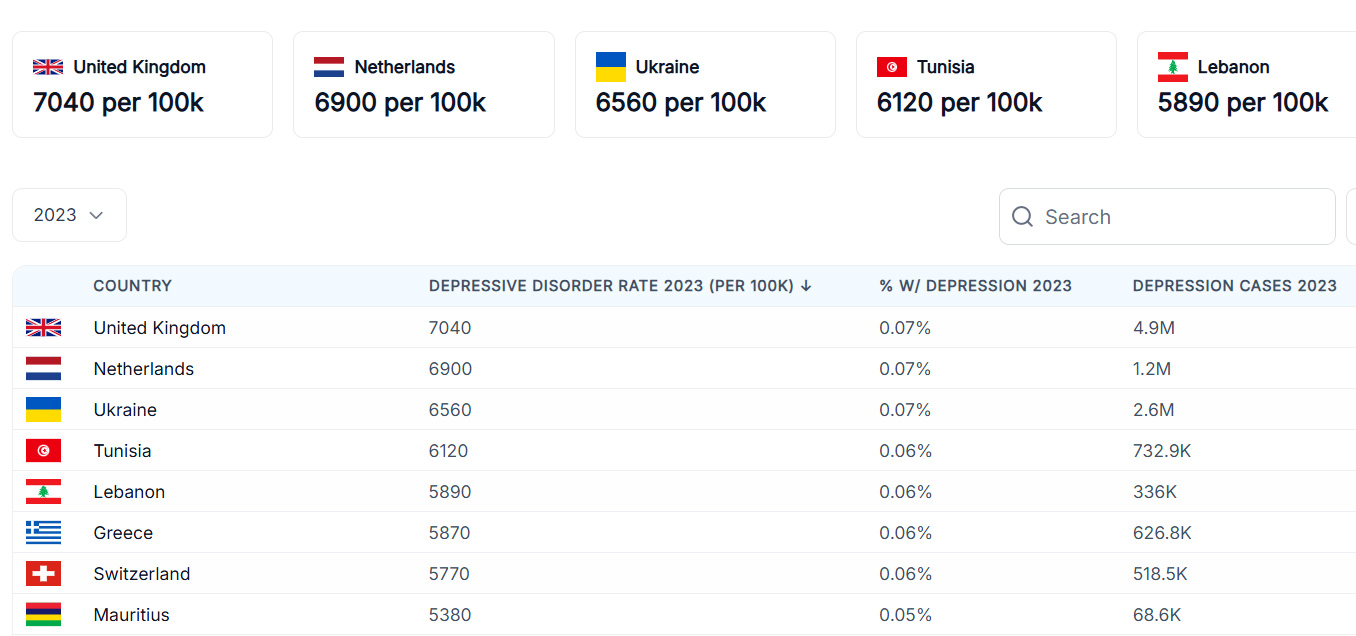This screenshot has height=636, width=1356.
Task: Sort table by Country column header
Action: pos(132,286)
